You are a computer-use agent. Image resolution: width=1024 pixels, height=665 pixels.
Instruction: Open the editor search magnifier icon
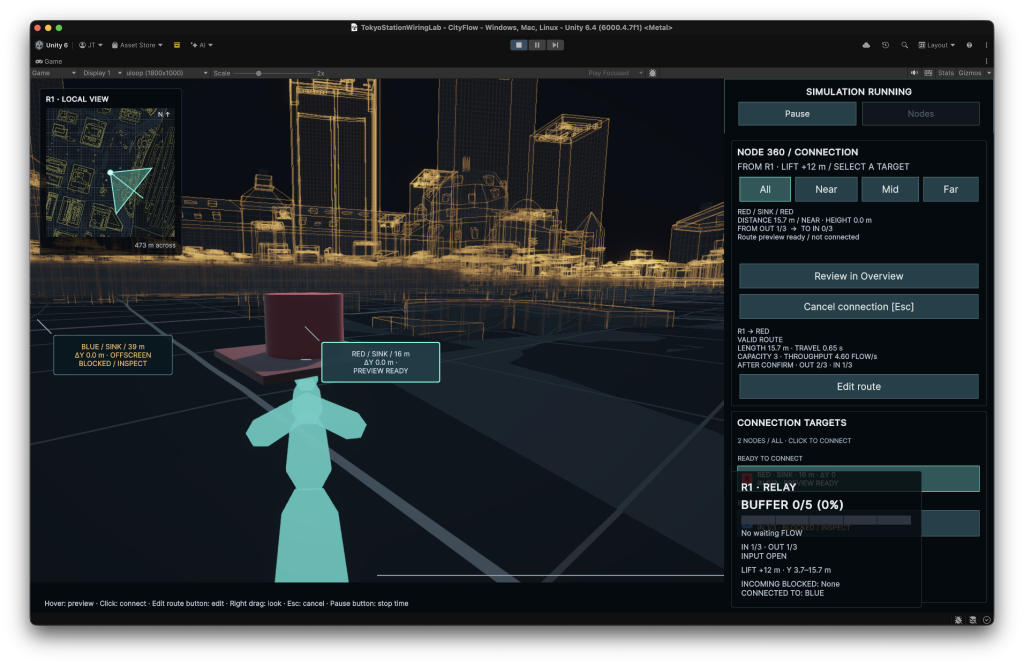point(904,45)
